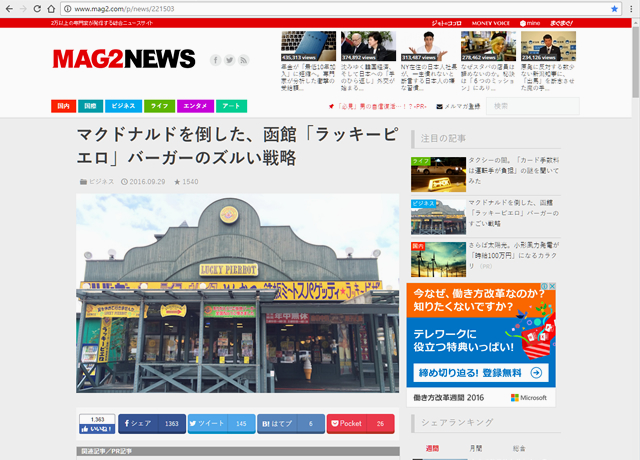
Task: Open the Twitter icon beside the logo
Action: click(x=229, y=60)
